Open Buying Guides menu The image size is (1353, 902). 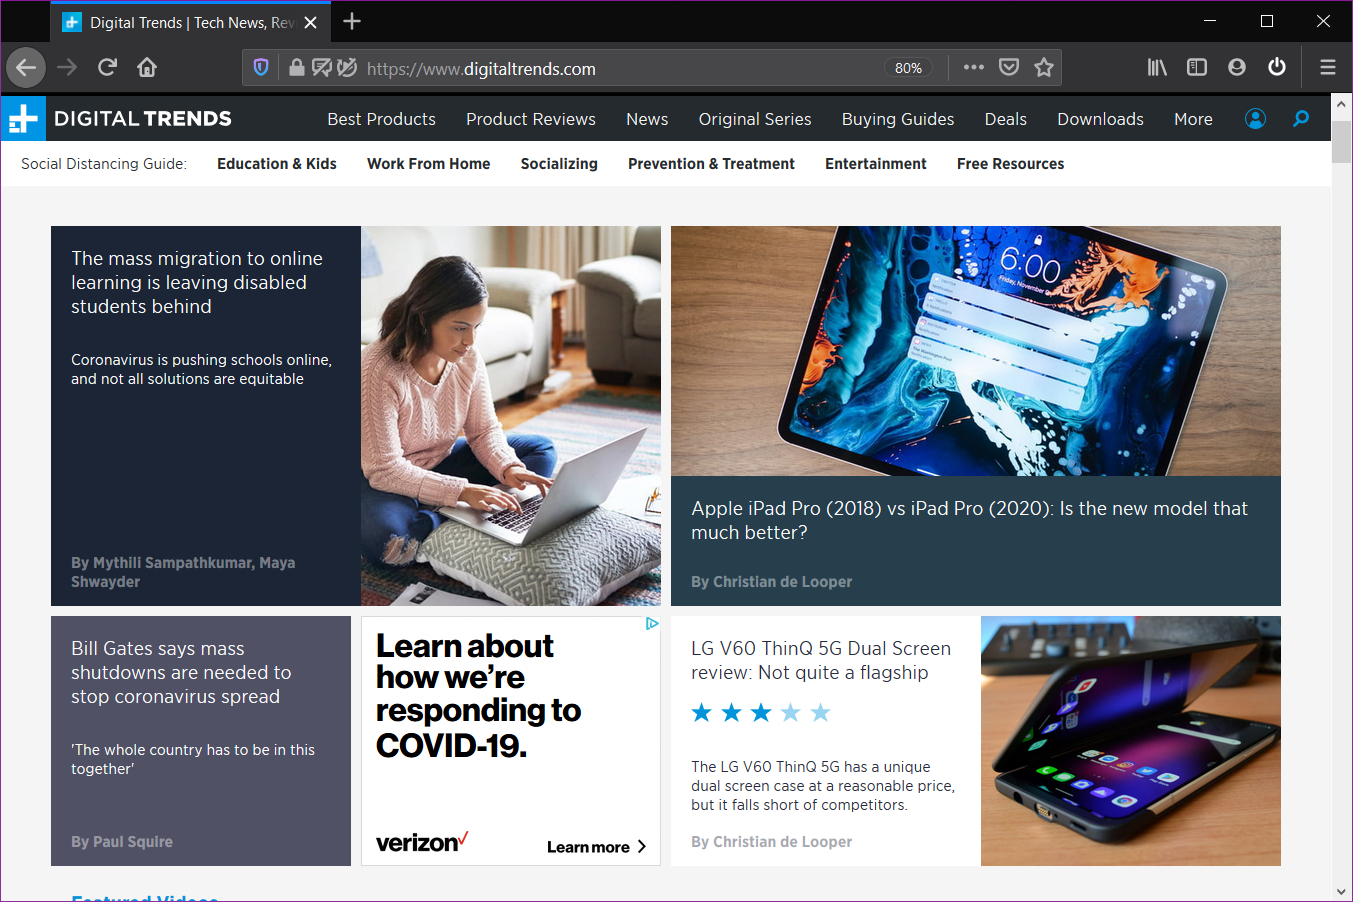tap(898, 119)
